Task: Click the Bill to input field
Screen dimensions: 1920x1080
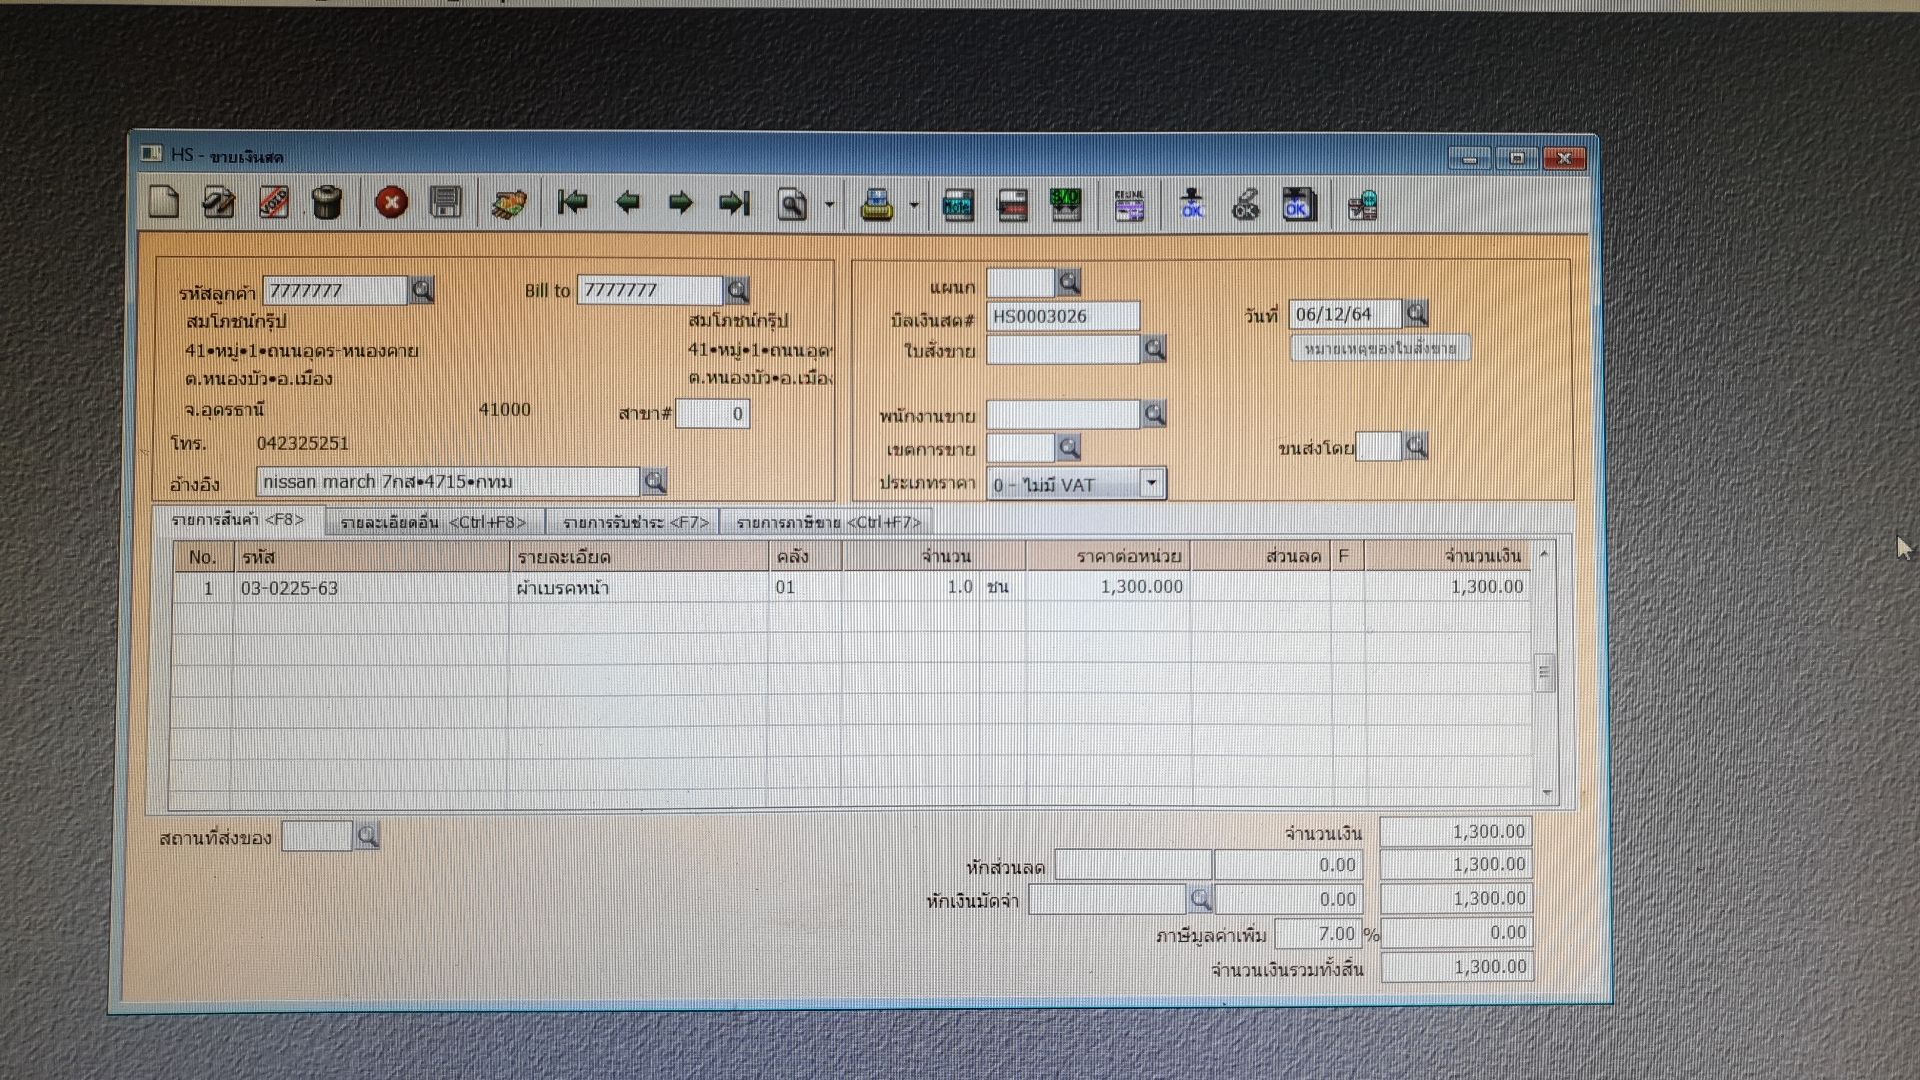Action: point(650,290)
